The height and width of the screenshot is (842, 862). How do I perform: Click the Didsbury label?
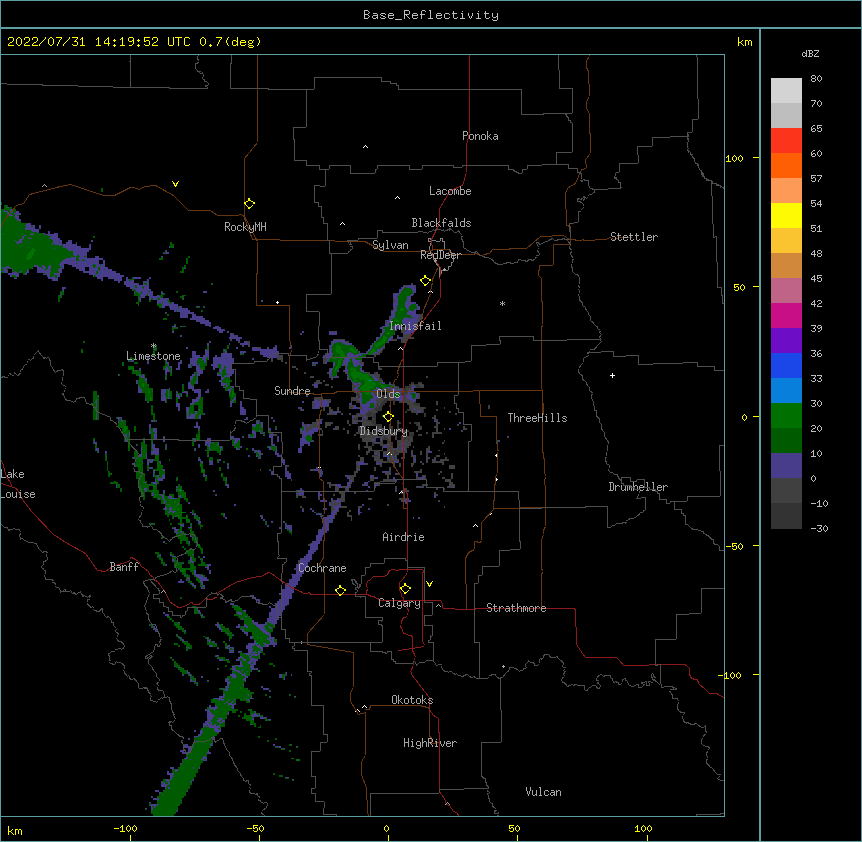[x=383, y=431]
